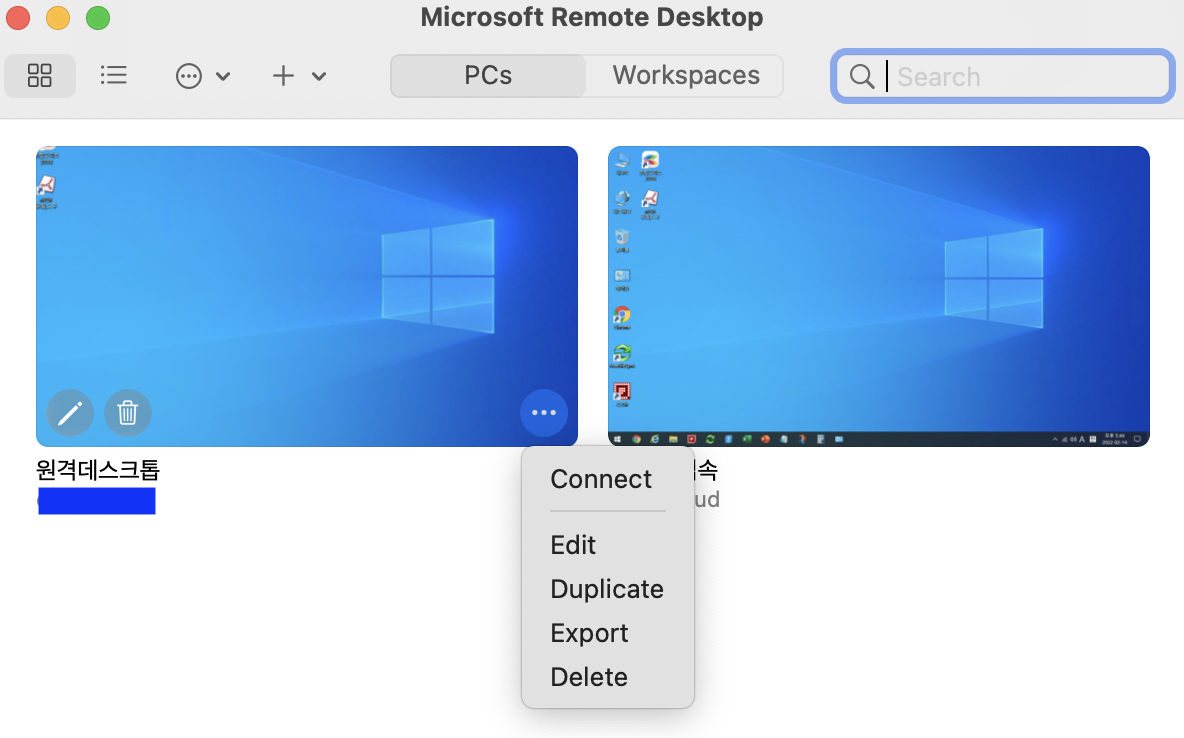Open the second PC thumbnail with taskbar
The image size is (1184, 738).
tap(879, 296)
